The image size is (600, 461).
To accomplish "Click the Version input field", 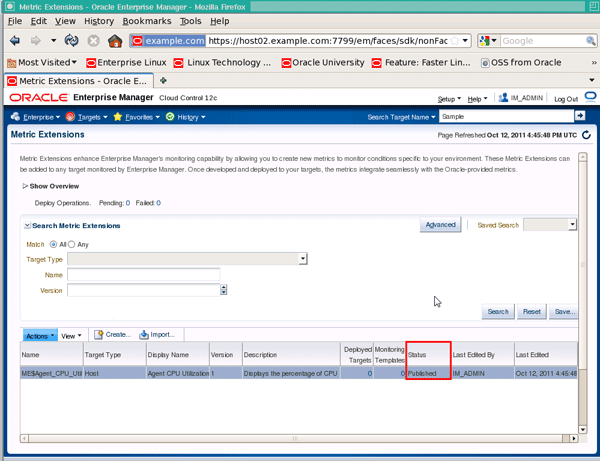I will pos(143,290).
